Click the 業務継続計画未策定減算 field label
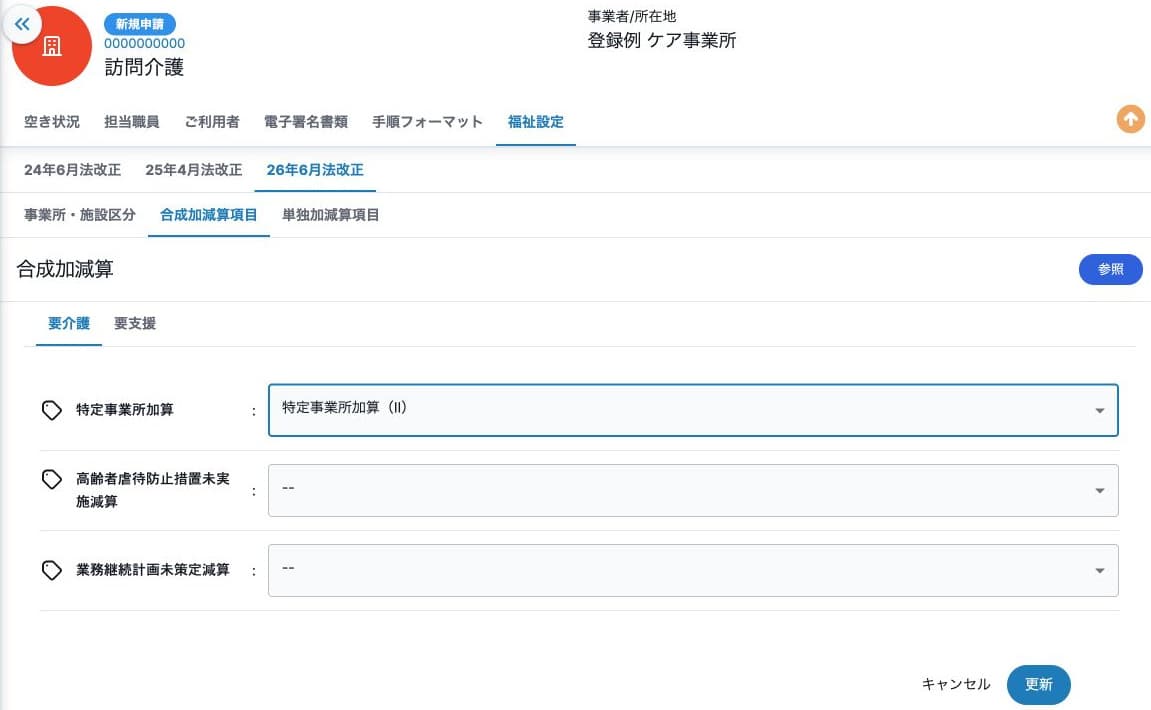Viewport: 1151px width, 710px height. click(153, 570)
